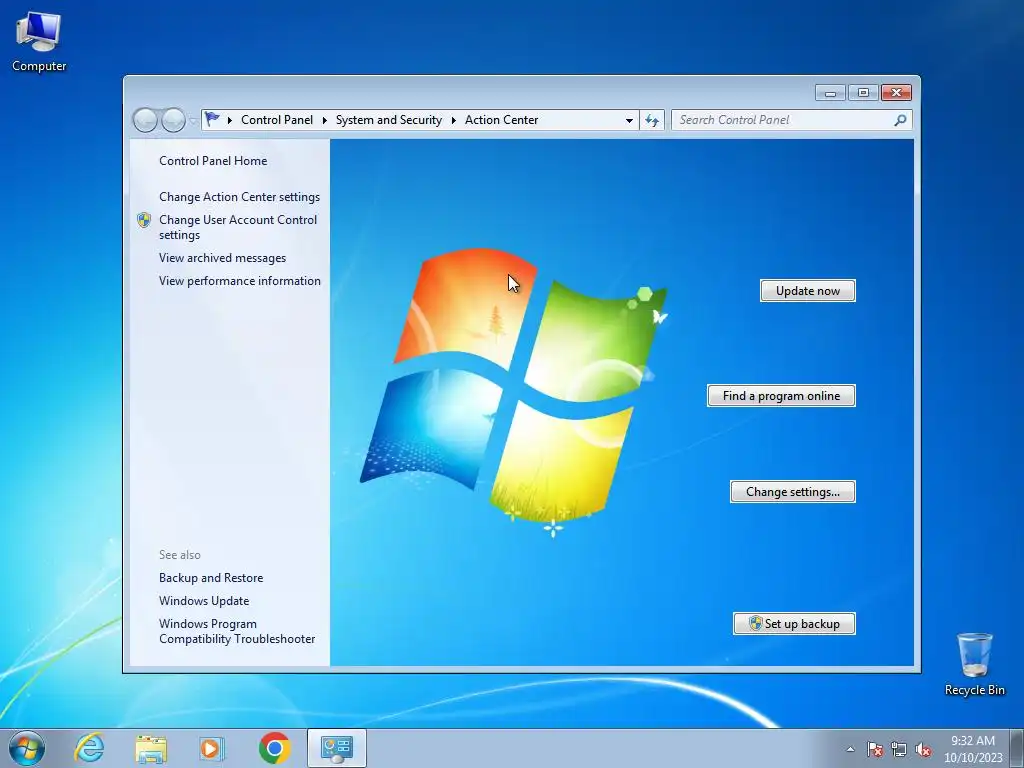Click the Show desktop strip
The width and height of the screenshot is (1024, 768).
[x=1017, y=748]
